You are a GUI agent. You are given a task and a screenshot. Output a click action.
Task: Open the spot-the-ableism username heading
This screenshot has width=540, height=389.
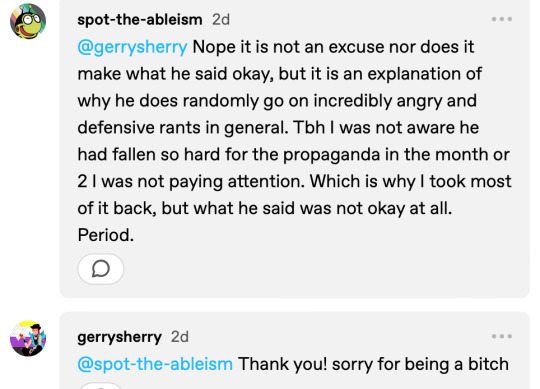[140, 20]
